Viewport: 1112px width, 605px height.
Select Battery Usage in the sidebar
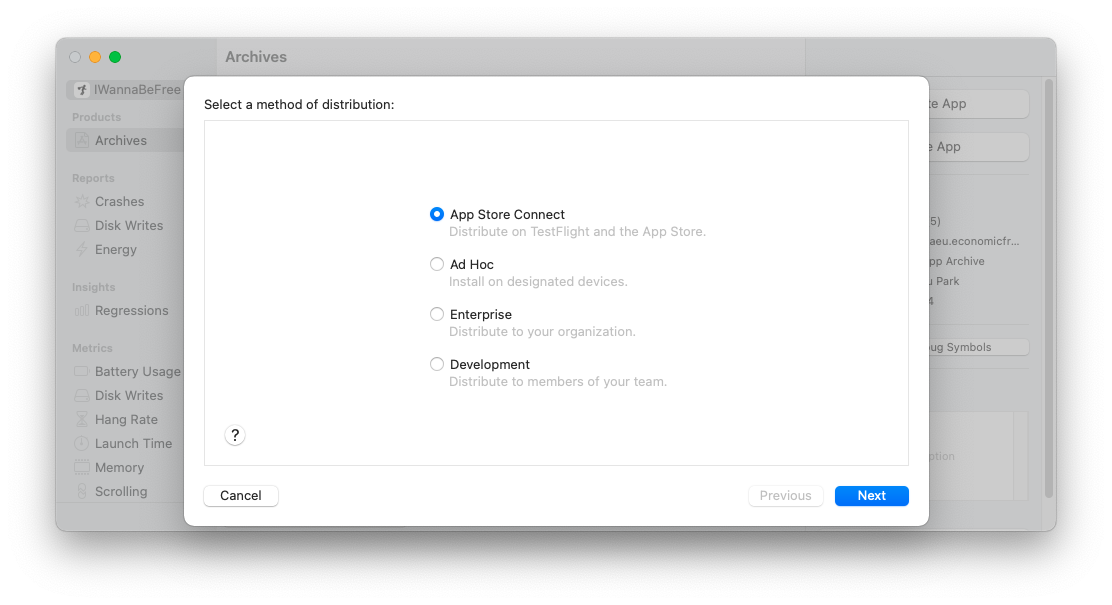pos(126,372)
